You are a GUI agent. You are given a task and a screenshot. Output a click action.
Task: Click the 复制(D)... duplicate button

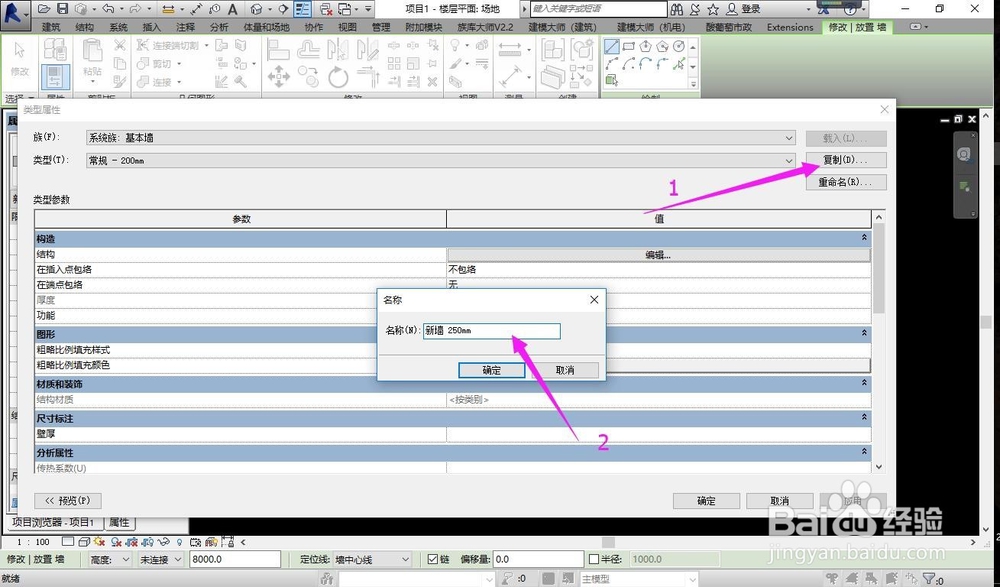(846, 160)
